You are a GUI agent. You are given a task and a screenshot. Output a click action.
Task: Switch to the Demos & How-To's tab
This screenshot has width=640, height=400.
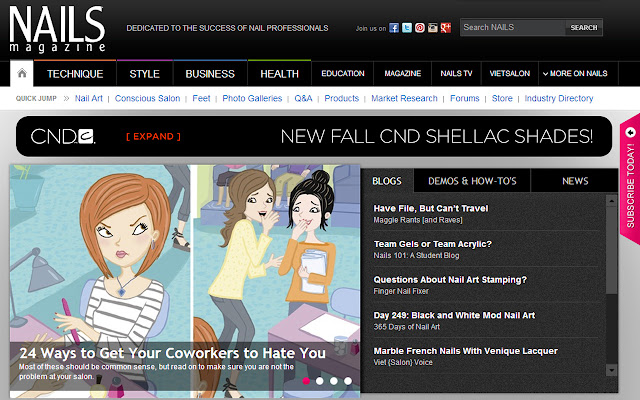point(472,181)
